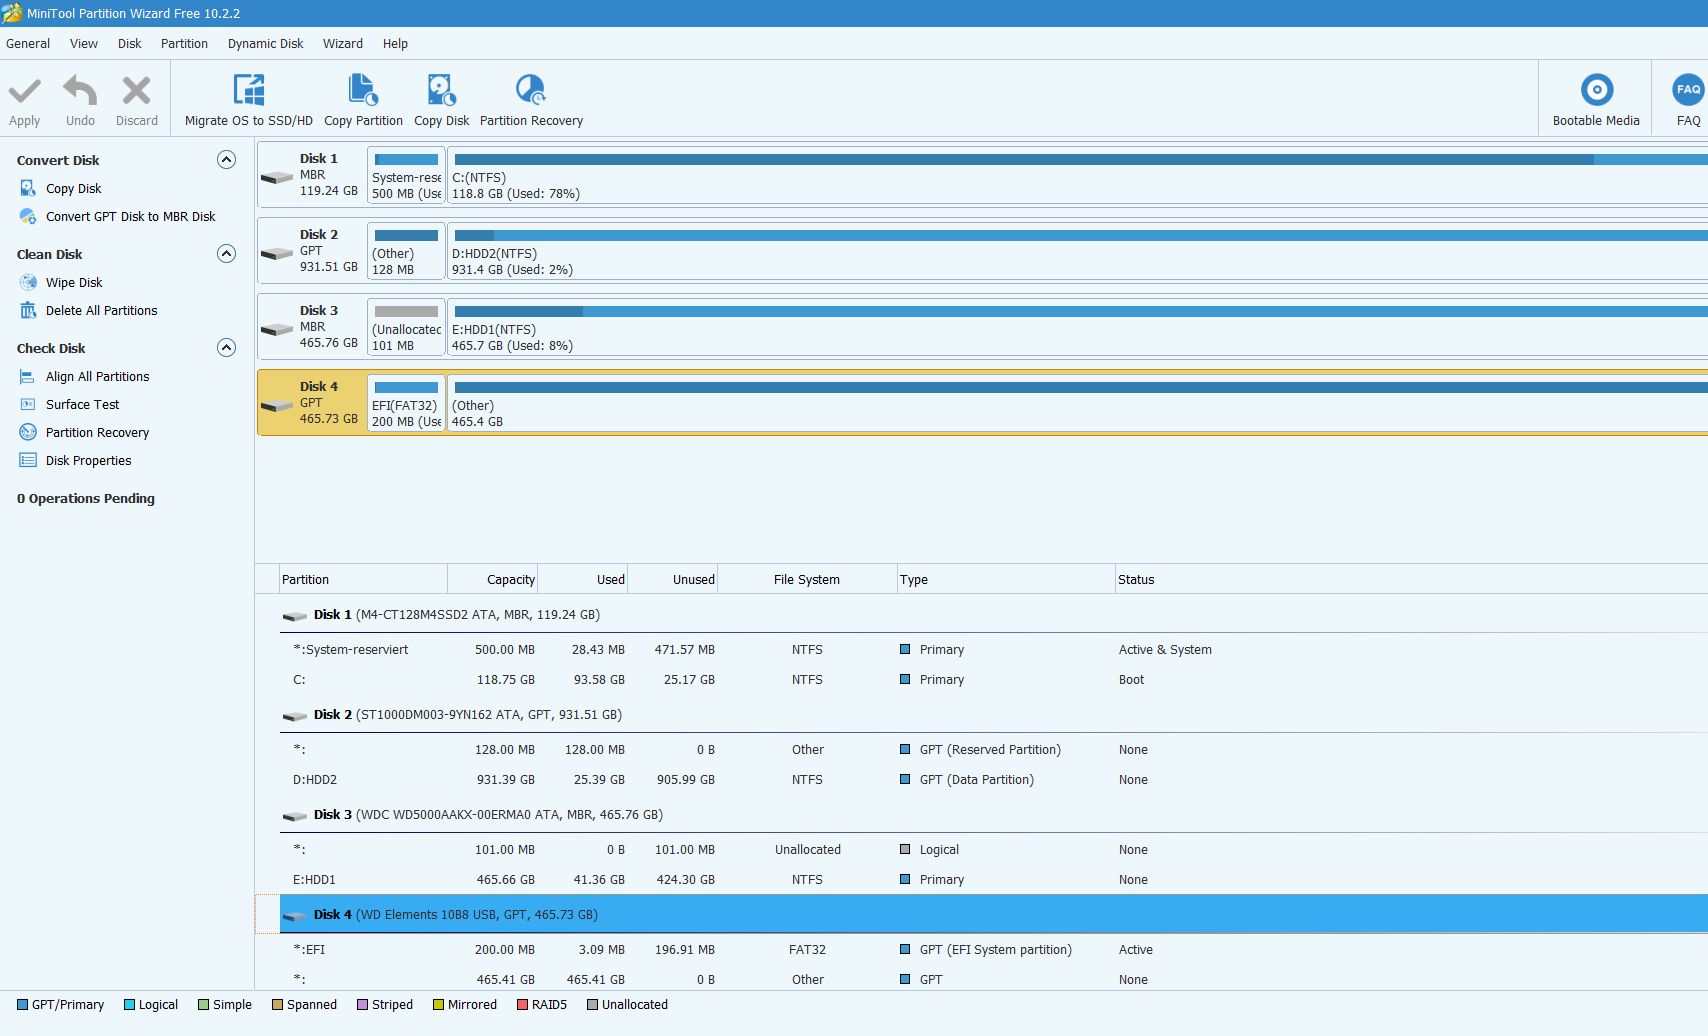Collapse the Check Disk section

[x=226, y=348]
